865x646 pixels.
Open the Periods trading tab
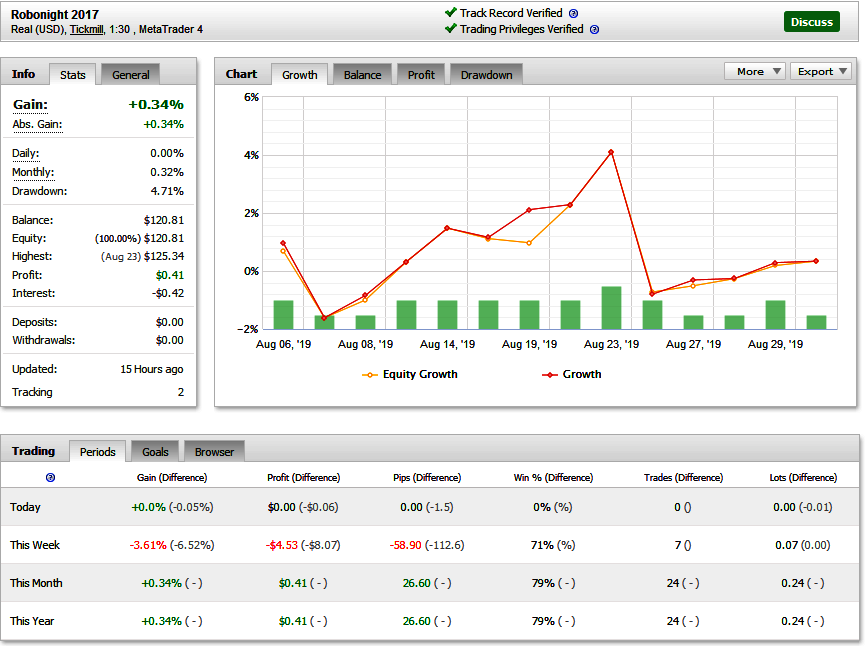98,452
